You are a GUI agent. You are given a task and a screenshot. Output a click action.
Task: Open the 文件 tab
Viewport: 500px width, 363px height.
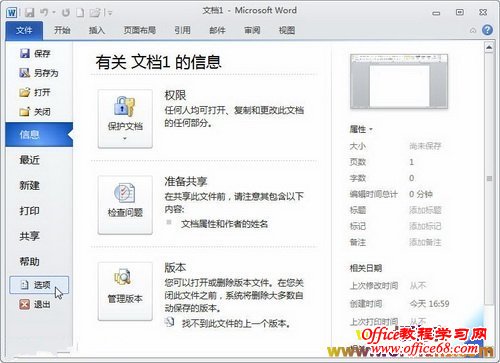click(24, 31)
